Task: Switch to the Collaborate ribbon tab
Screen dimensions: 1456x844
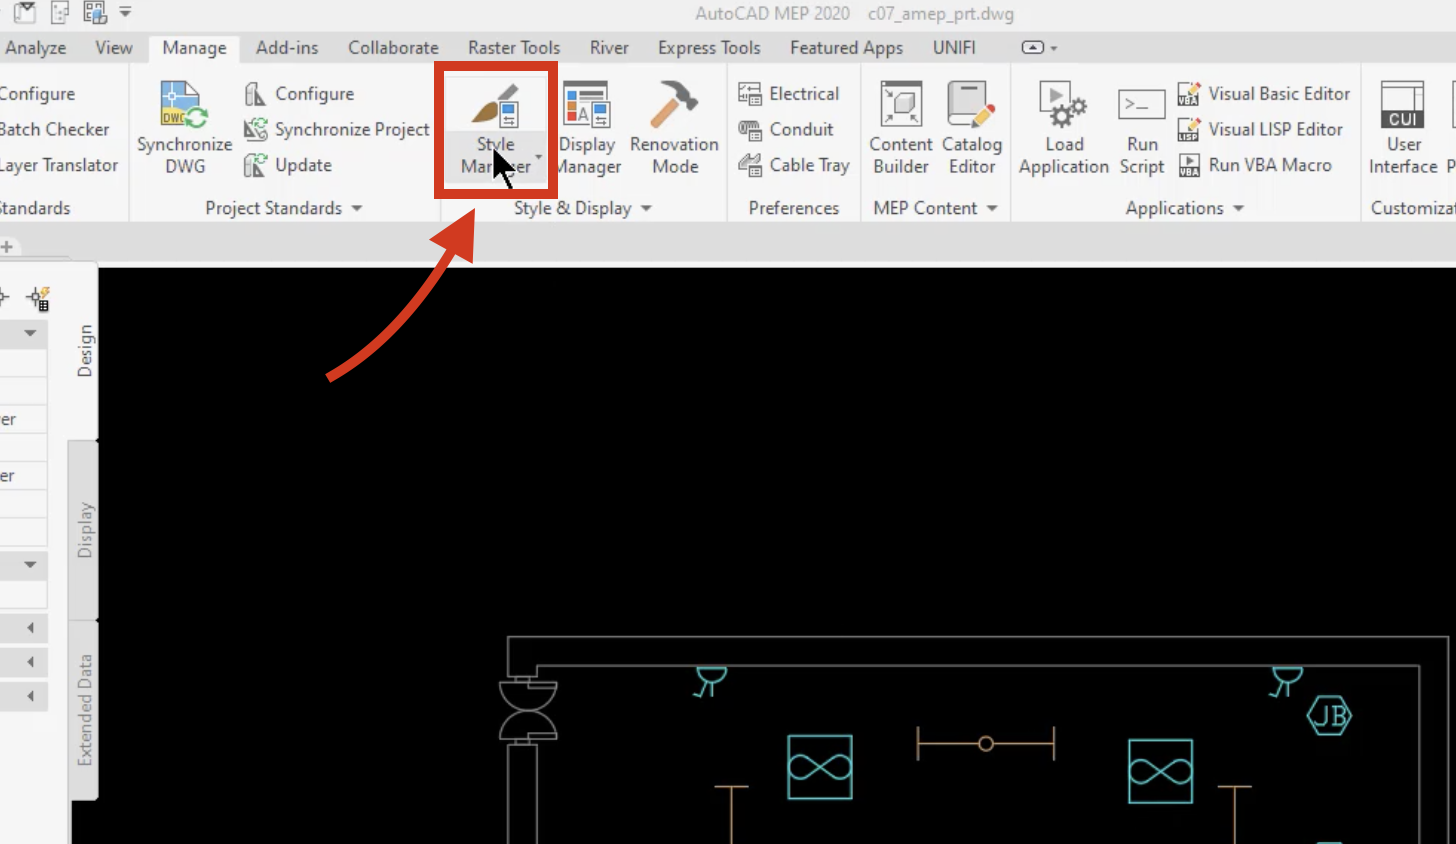Action: tap(393, 47)
